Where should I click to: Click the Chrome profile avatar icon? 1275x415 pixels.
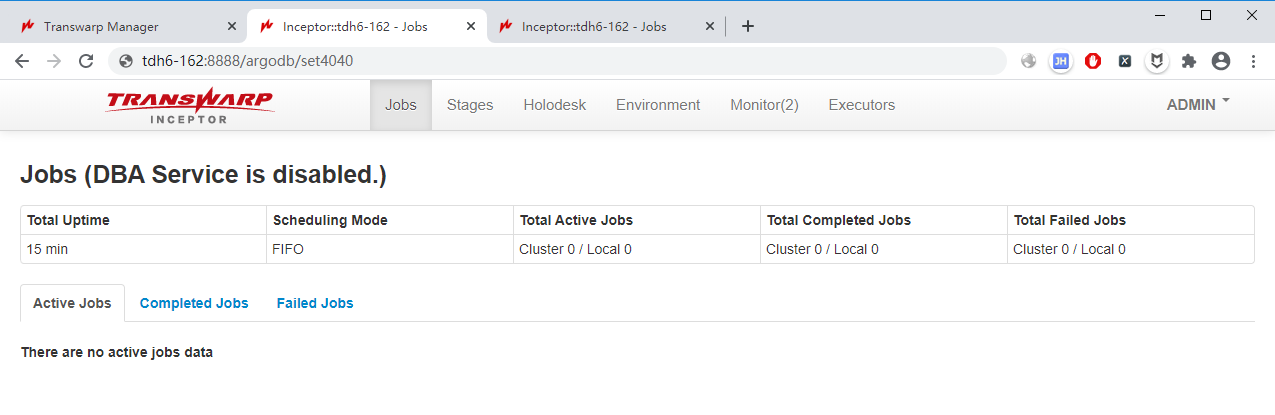1220,61
